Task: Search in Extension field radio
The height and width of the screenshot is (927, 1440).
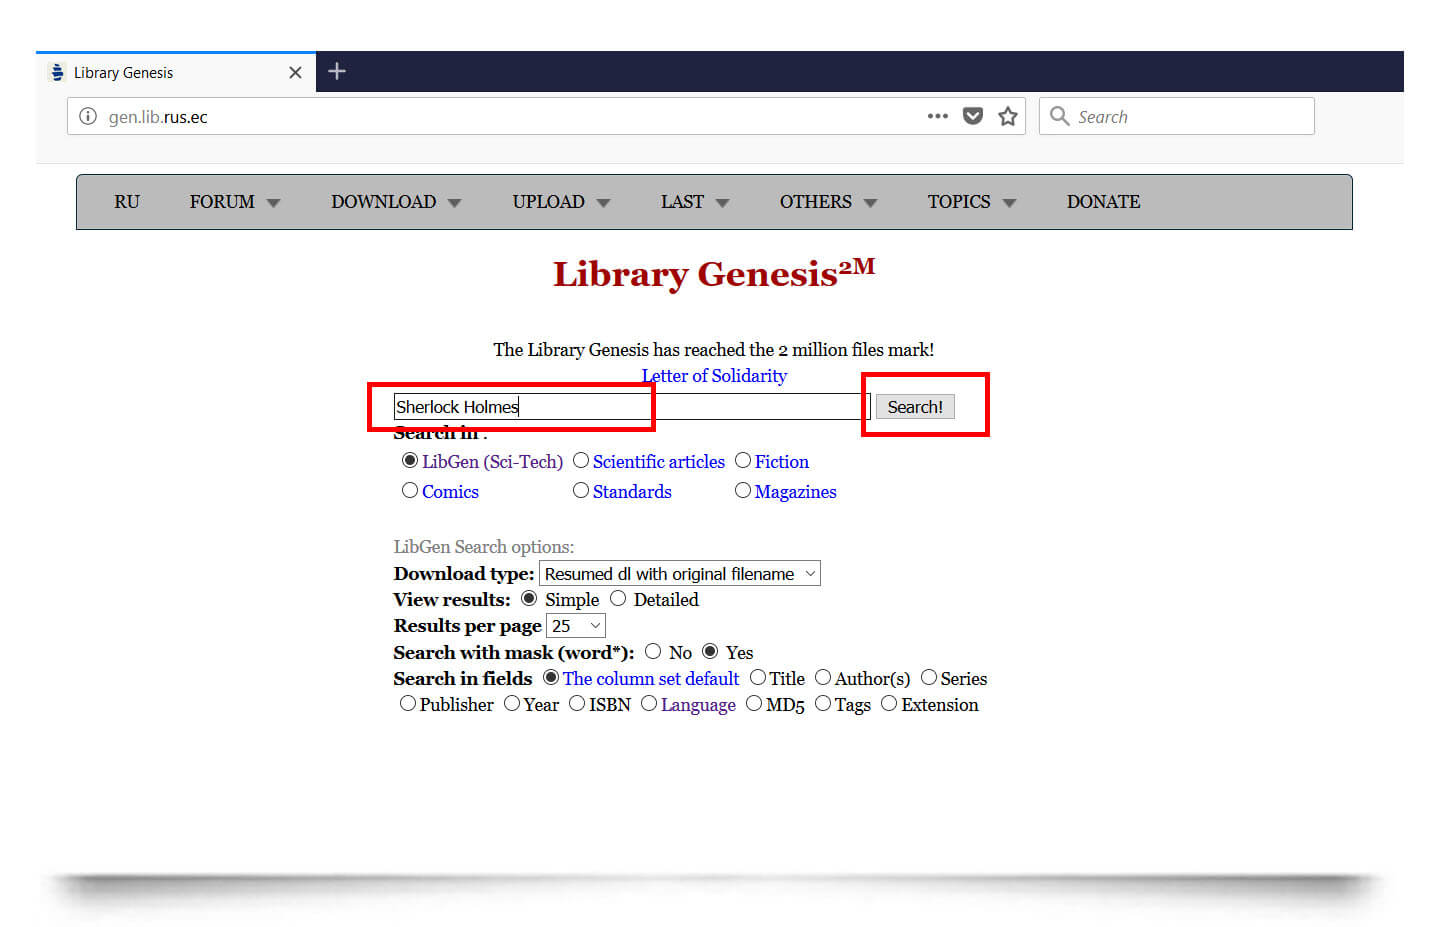Action: point(889,704)
